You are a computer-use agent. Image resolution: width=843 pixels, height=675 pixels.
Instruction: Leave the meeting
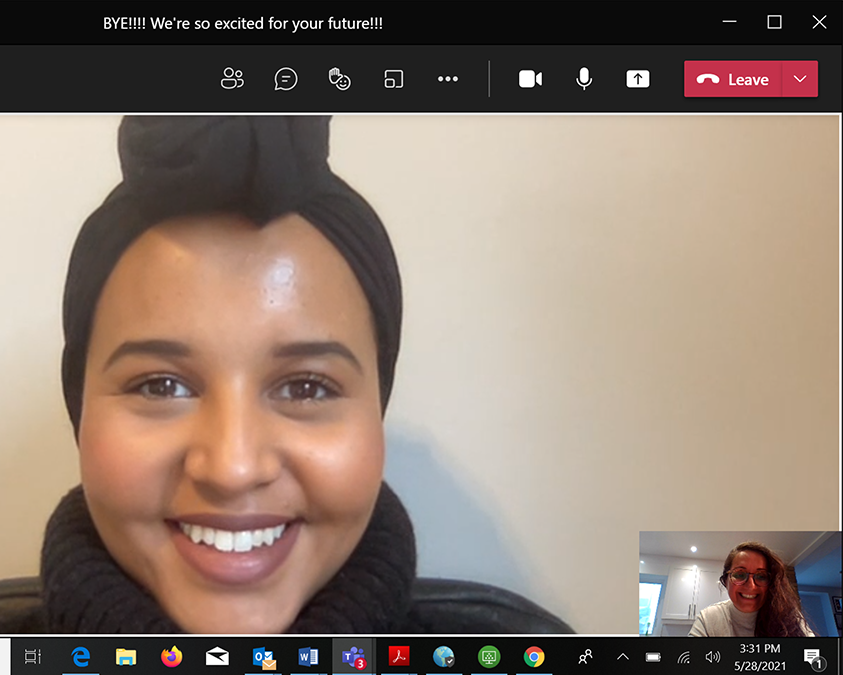(732, 79)
